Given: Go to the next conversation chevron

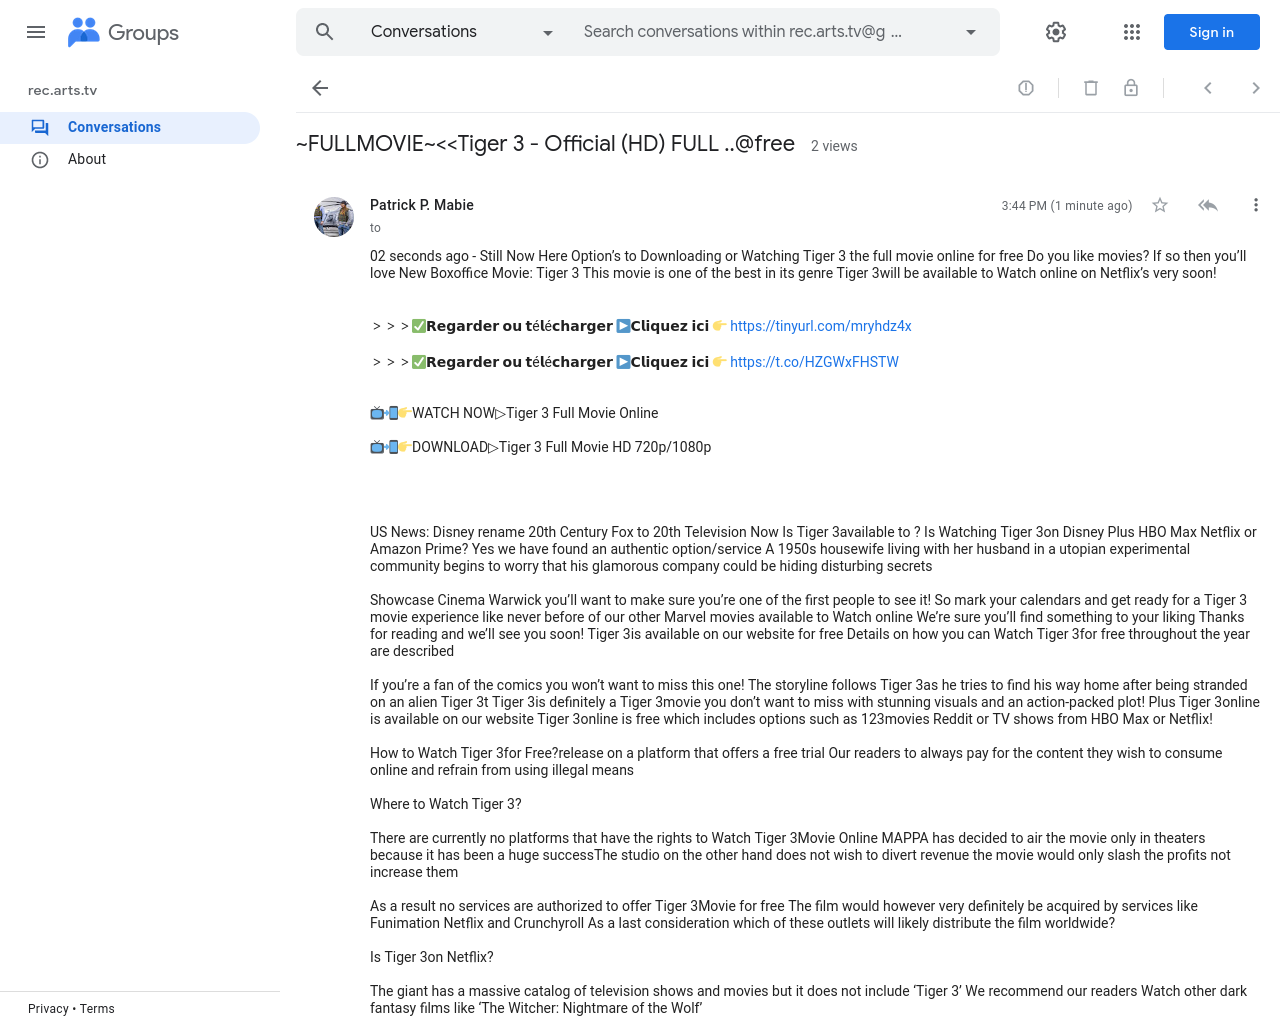Looking at the screenshot, I should pyautogui.click(x=1256, y=88).
